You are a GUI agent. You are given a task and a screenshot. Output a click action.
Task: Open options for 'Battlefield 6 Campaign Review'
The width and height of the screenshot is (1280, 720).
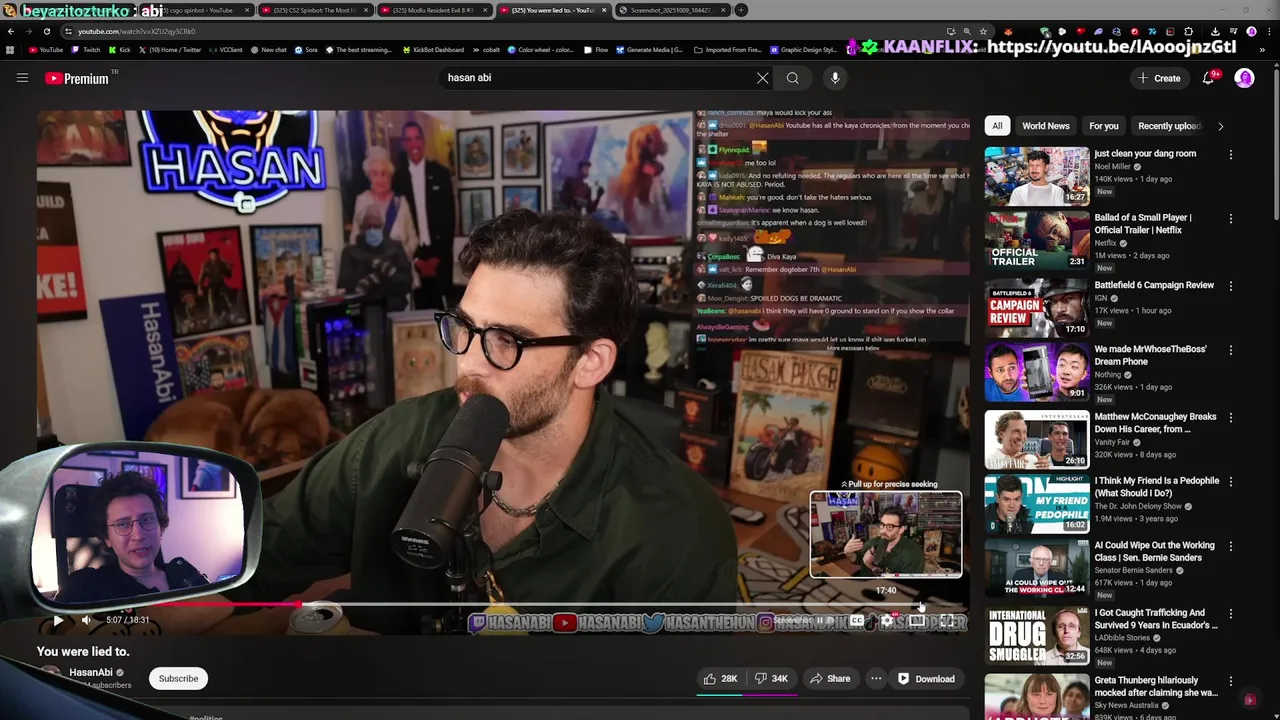tap(1231, 287)
